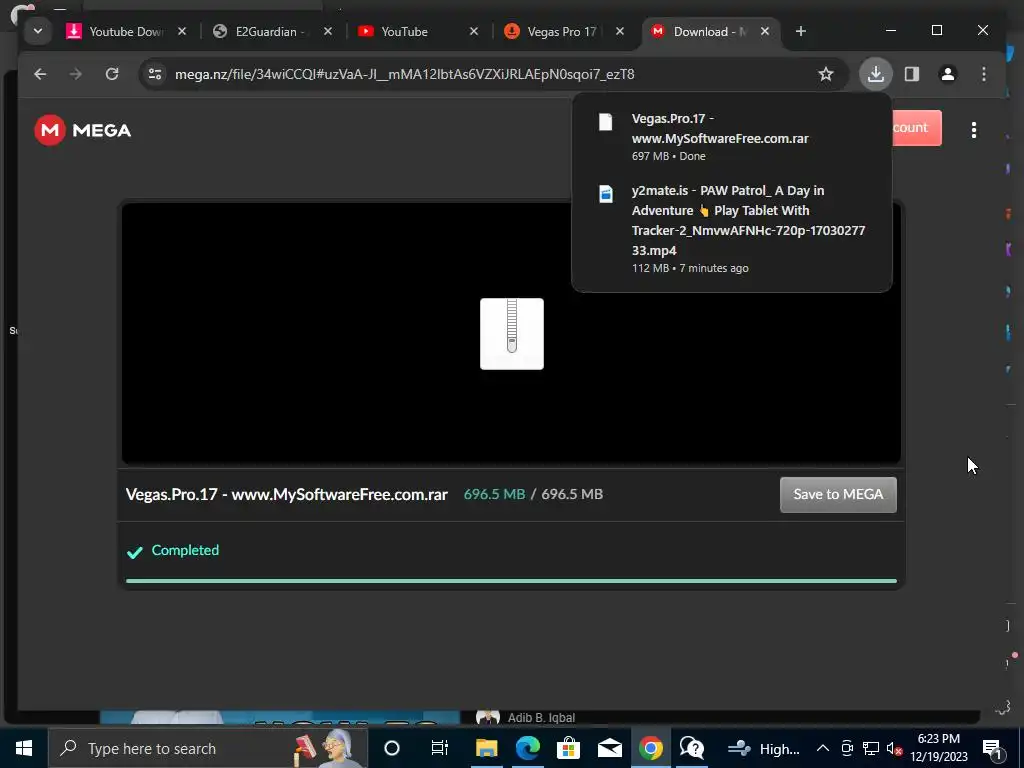The image size is (1024, 768).
Task: Click the taskbar search box
Action: 208,748
